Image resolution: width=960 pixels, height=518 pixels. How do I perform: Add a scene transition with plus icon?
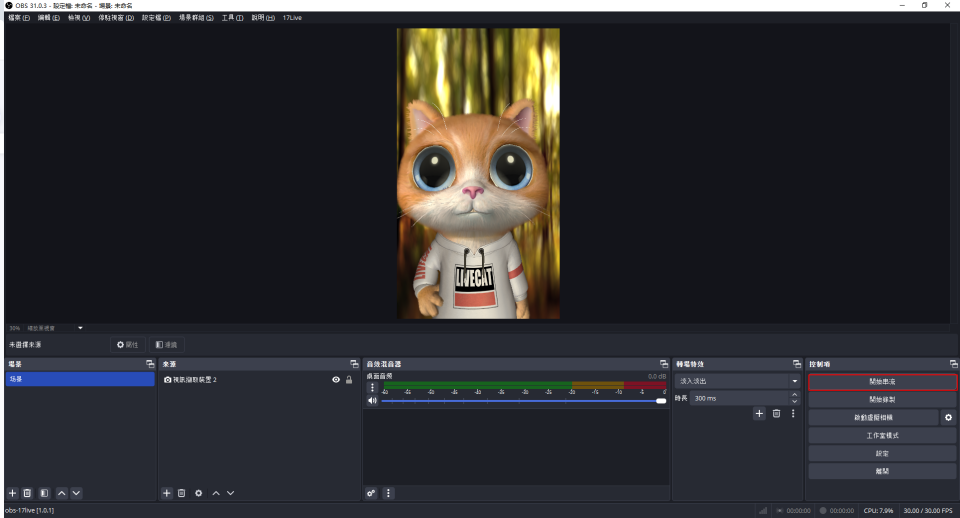pyautogui.click(x=759, y=413)
